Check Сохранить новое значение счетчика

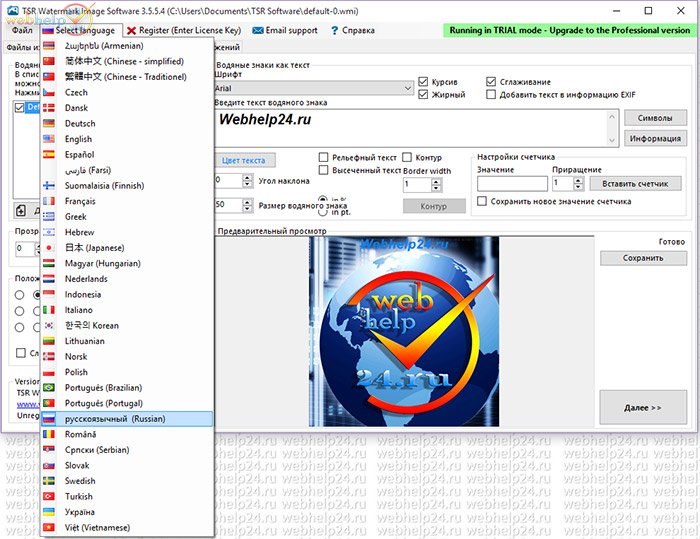(x=482, y=201)
